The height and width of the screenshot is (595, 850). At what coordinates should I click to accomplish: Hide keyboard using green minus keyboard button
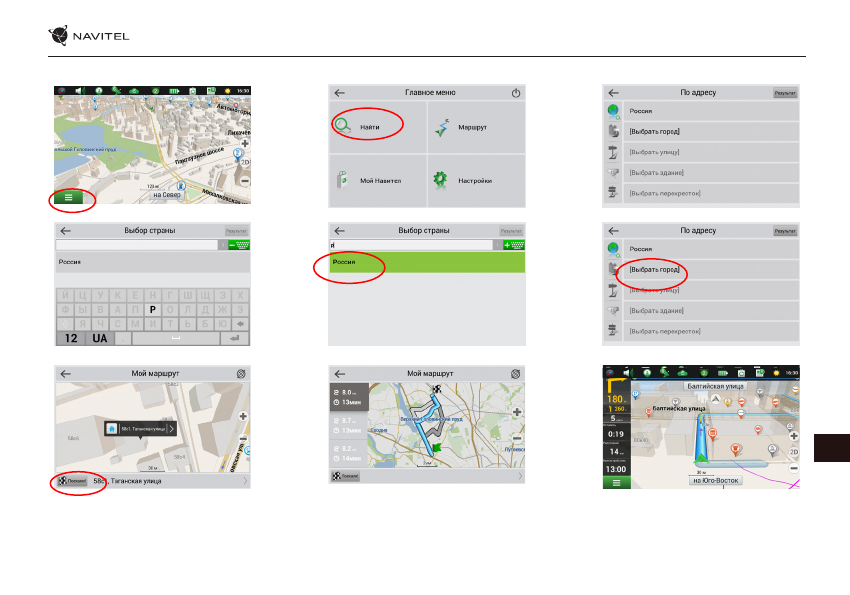(238, 244)
